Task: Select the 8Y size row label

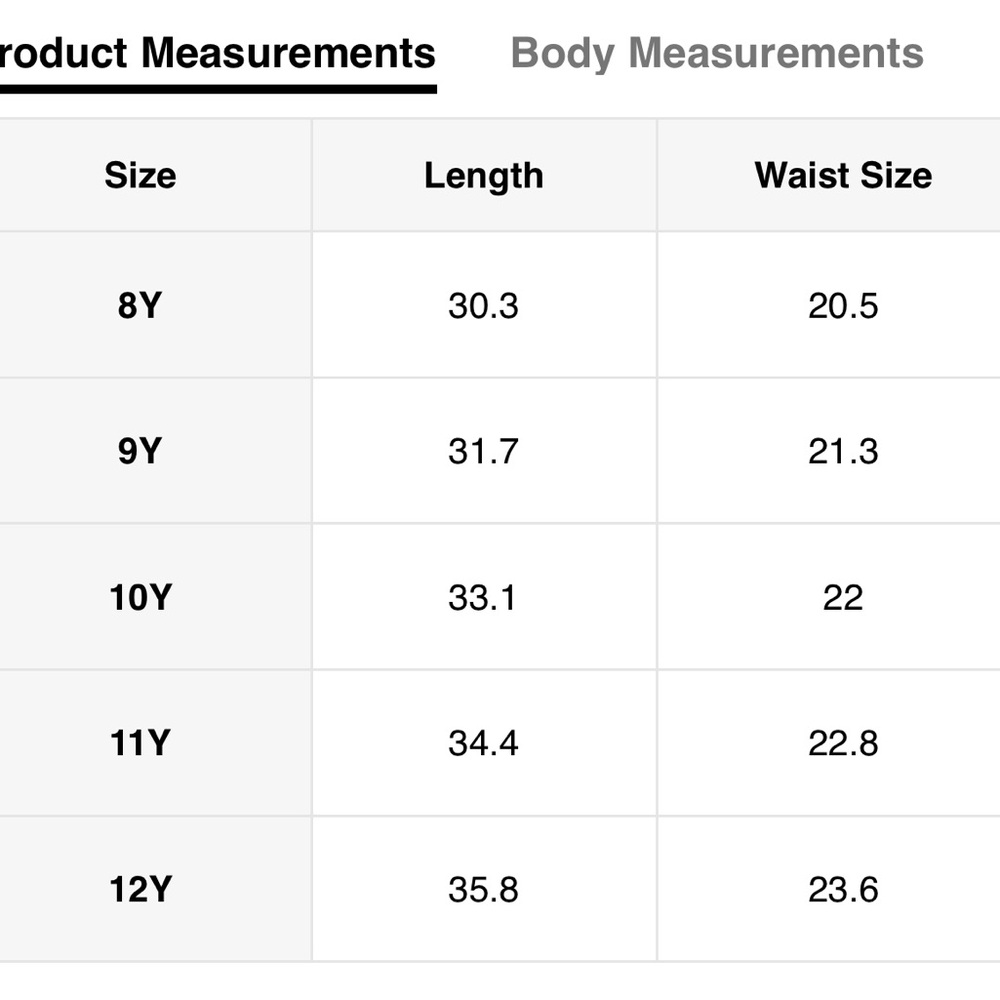Action: point(140,305)
